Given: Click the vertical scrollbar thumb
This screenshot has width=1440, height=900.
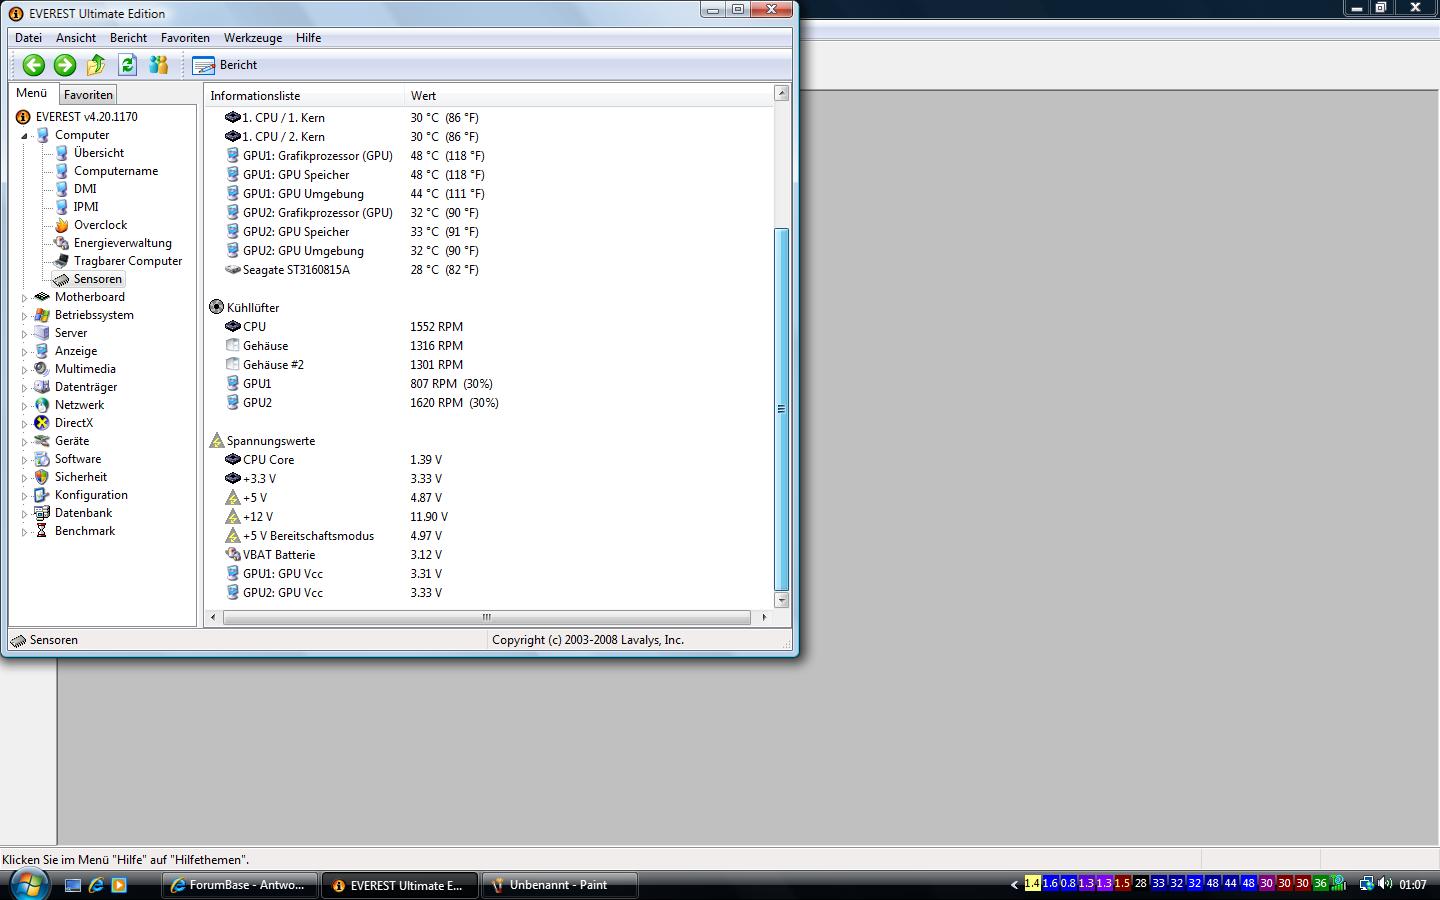Looking at the screenshot, I should 782,409.
